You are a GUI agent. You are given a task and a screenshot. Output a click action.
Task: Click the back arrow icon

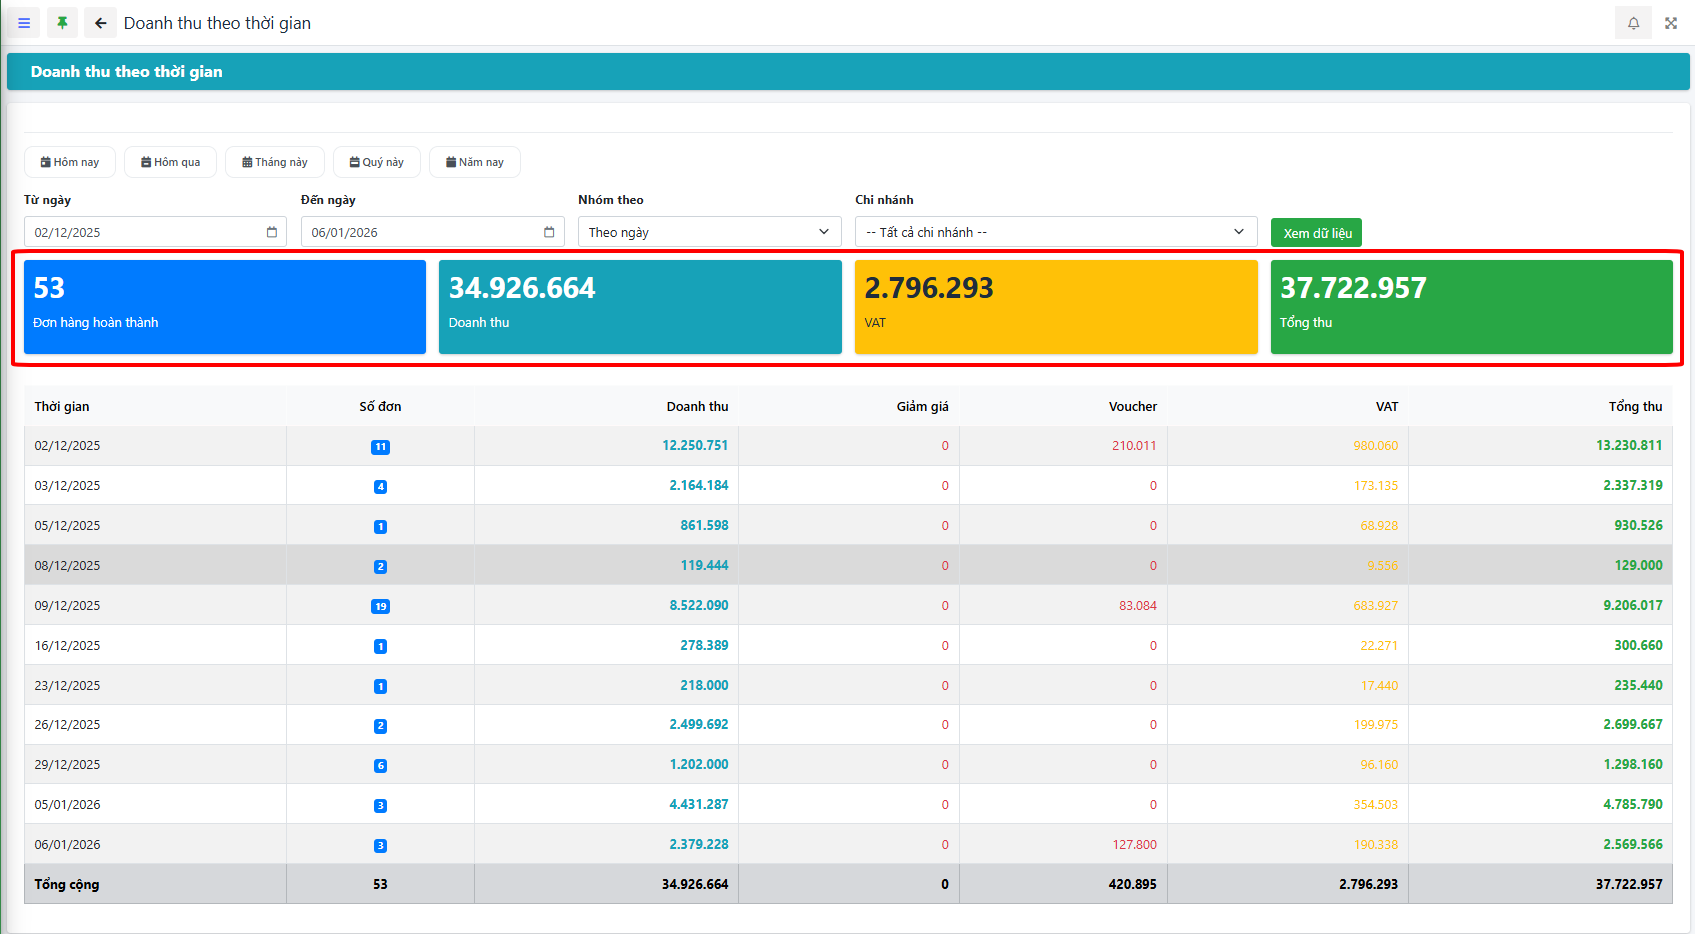[100, 23]
